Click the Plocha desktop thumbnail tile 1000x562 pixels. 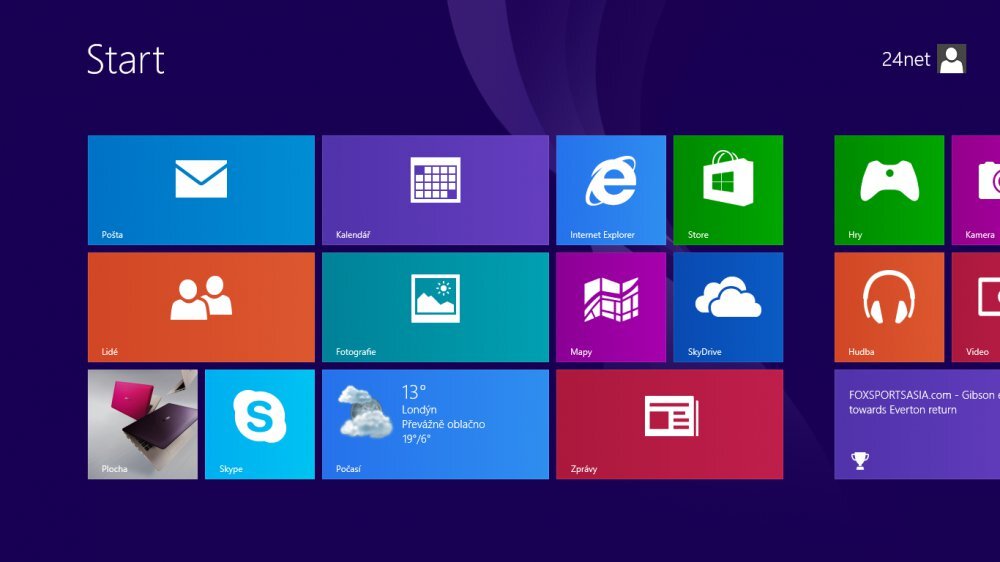coord(142,424)
